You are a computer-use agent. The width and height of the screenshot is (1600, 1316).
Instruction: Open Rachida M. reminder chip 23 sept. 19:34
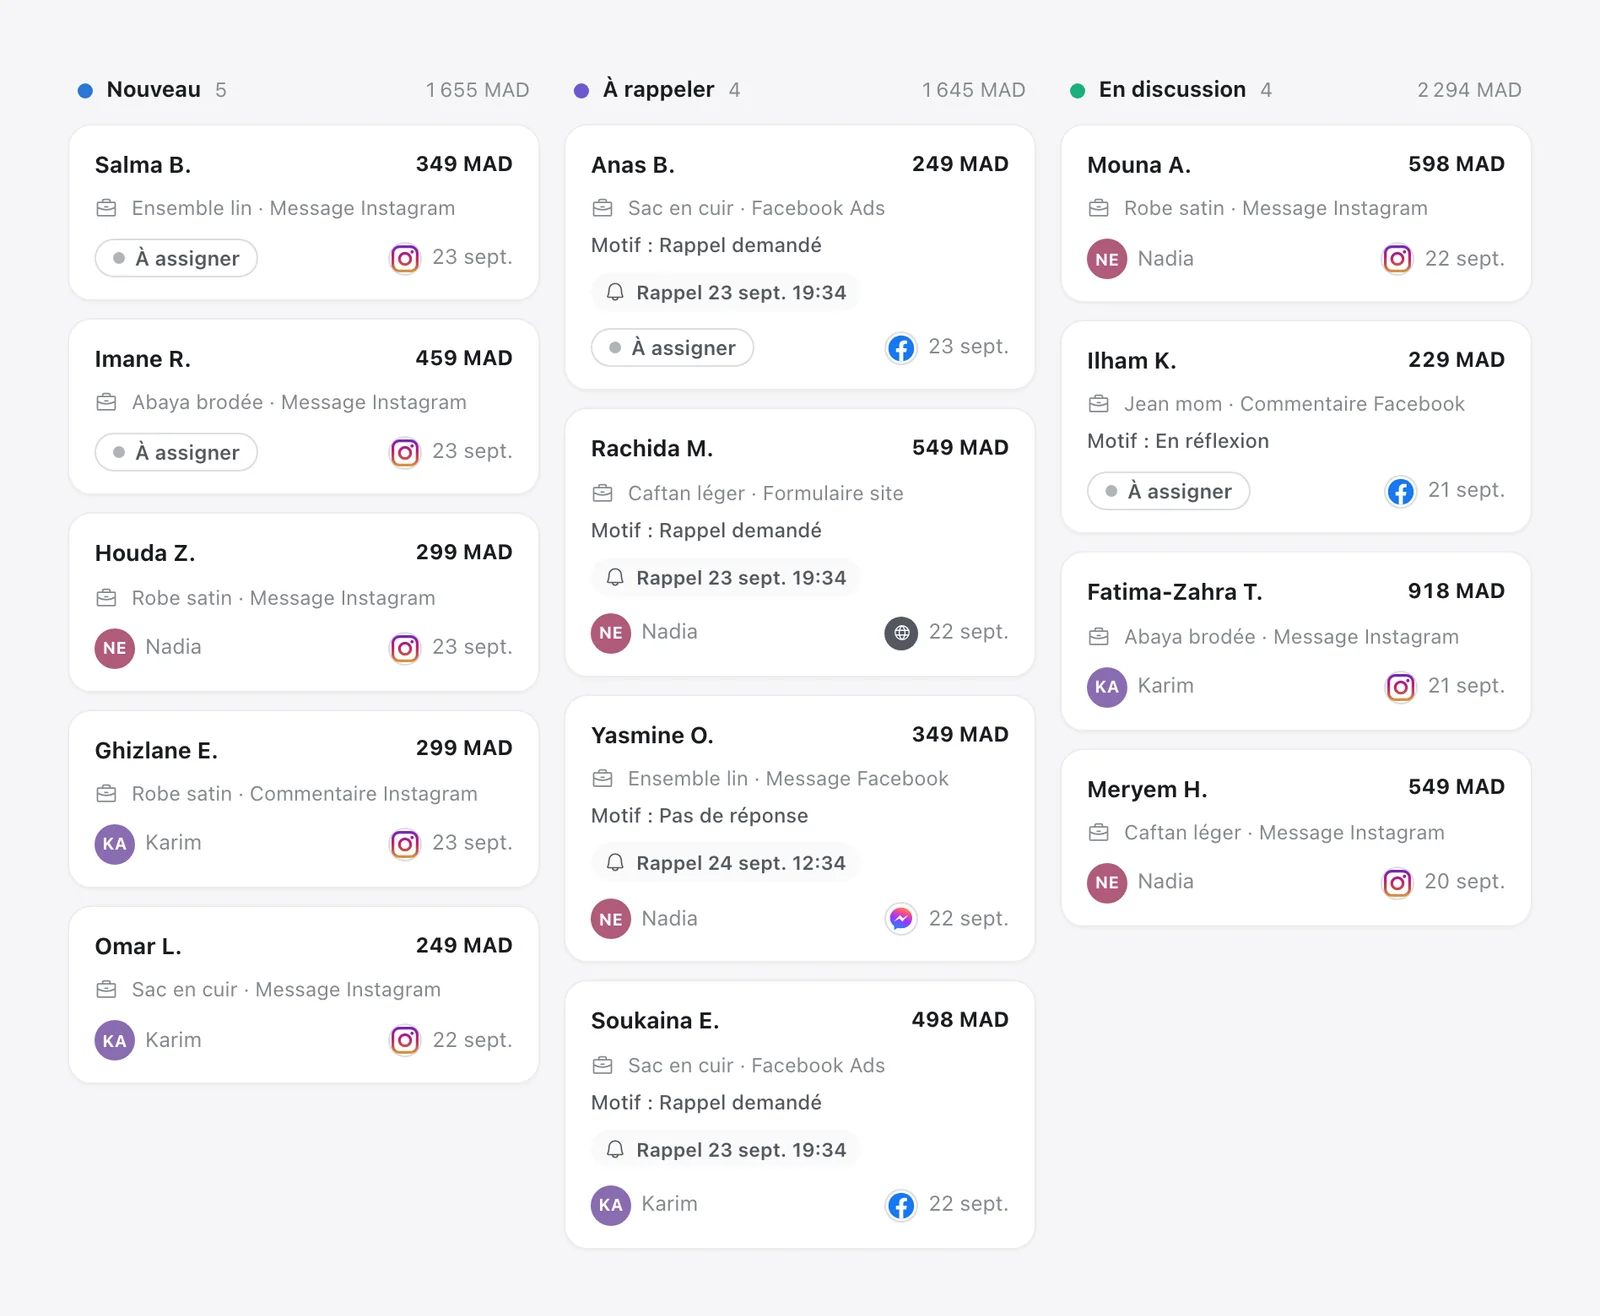726,578
